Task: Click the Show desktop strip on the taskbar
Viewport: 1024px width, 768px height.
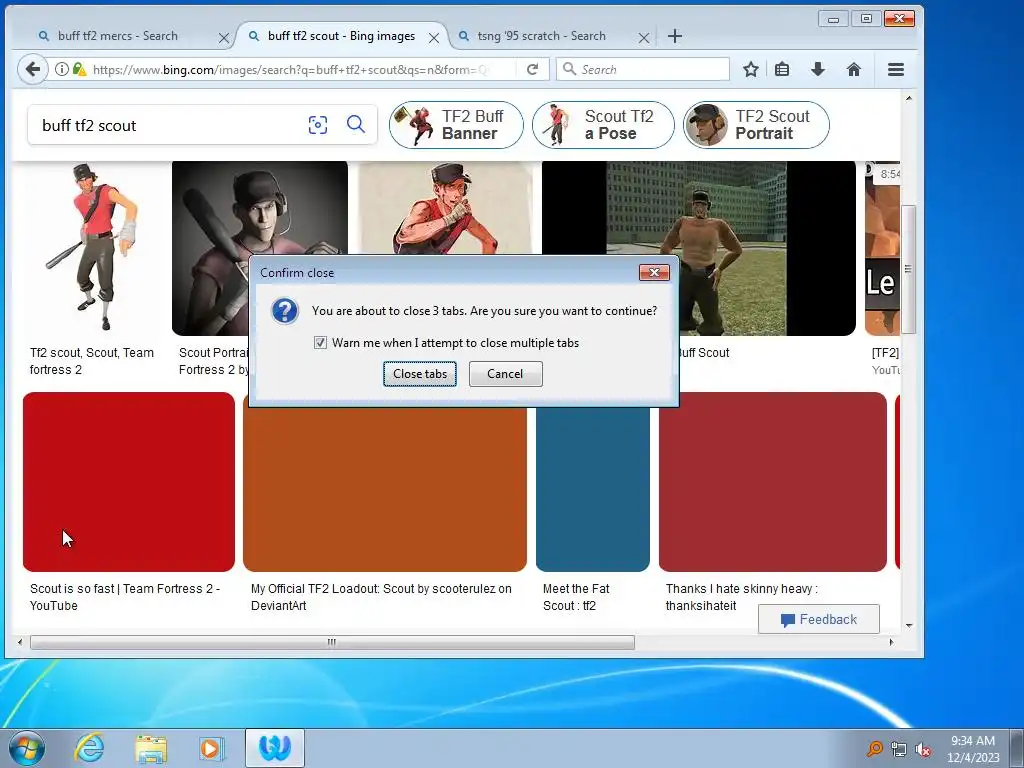Action: pyautogui.click(x=1018, y=748)
